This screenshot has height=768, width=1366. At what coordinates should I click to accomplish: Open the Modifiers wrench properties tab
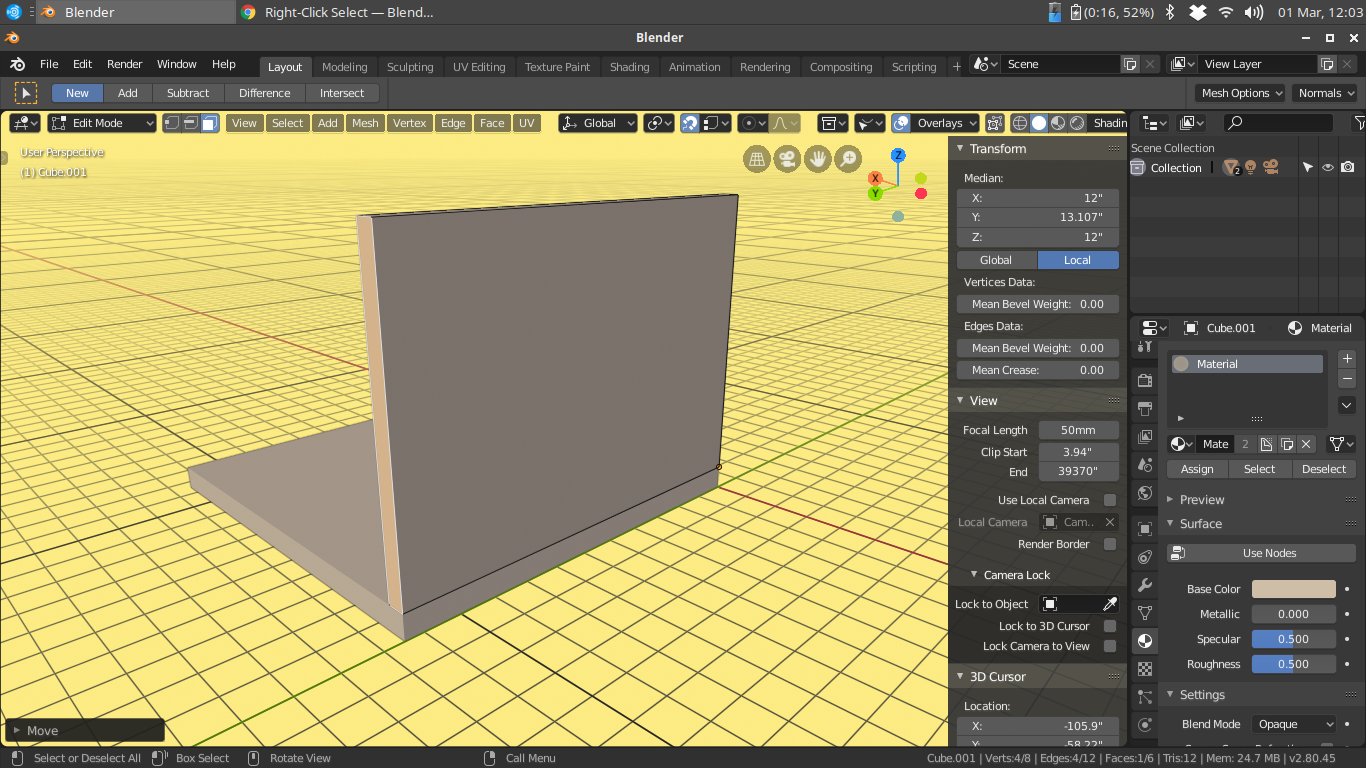pyautogui.click(x=1145, y=585)
